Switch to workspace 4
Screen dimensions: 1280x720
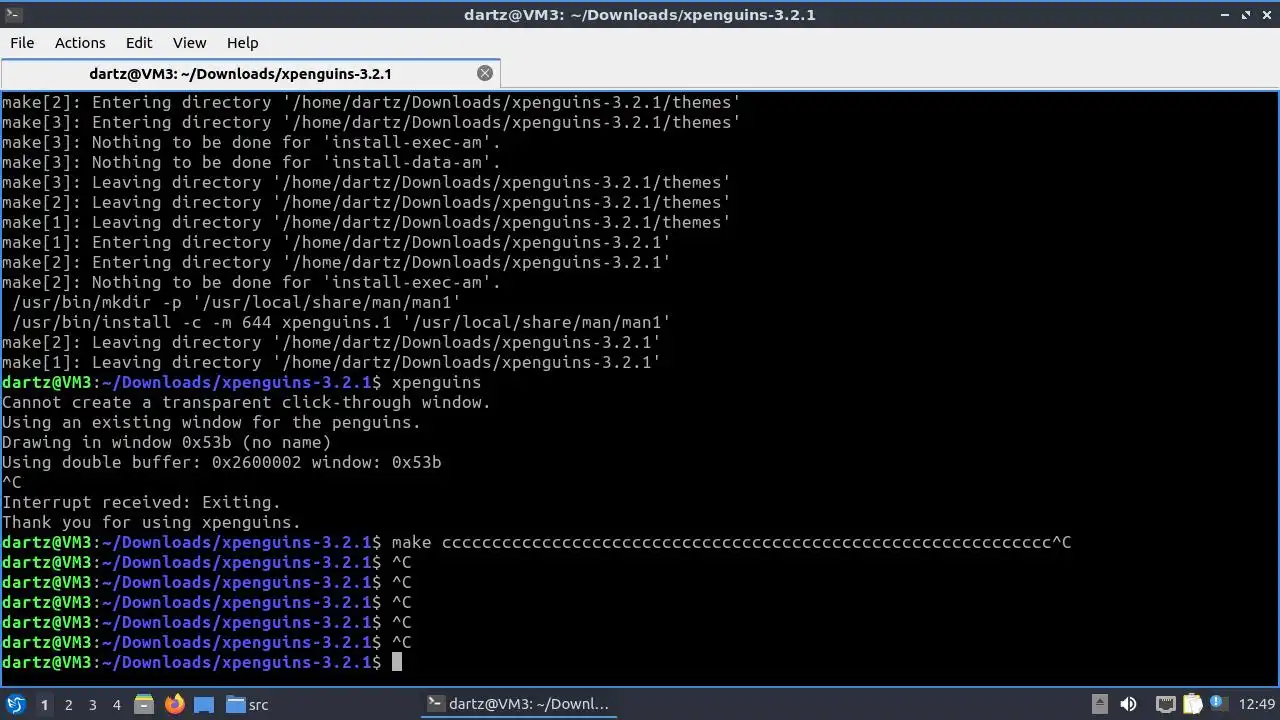click(x=116, y=704)
